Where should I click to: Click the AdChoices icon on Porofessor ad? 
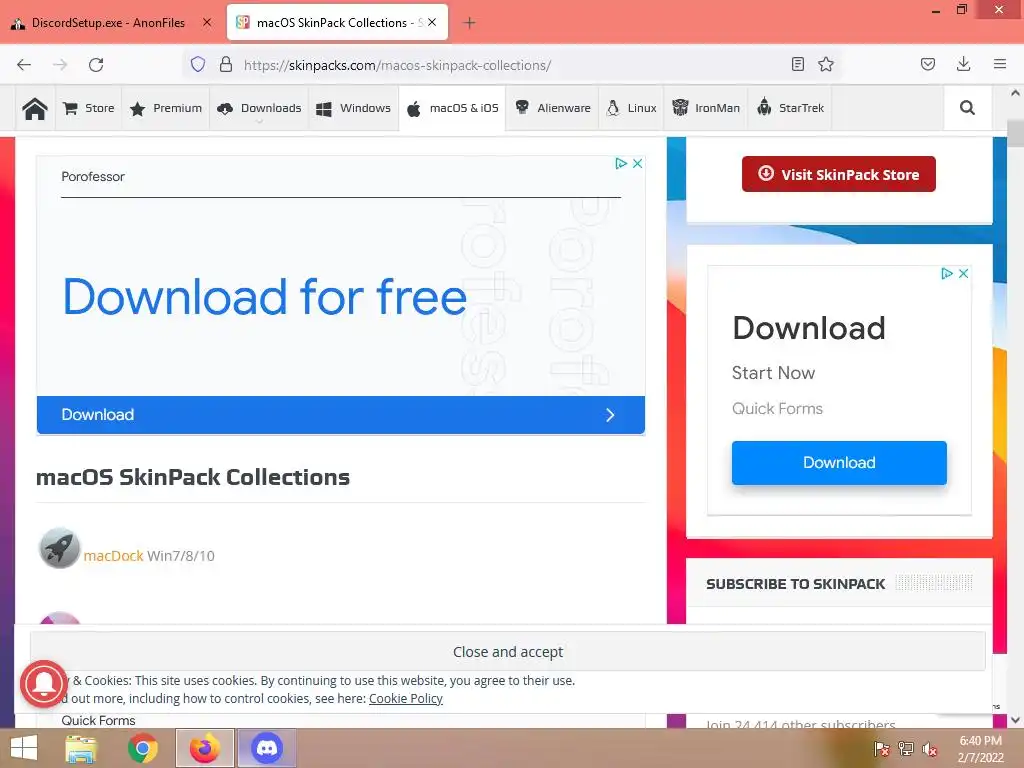(621, 163)
